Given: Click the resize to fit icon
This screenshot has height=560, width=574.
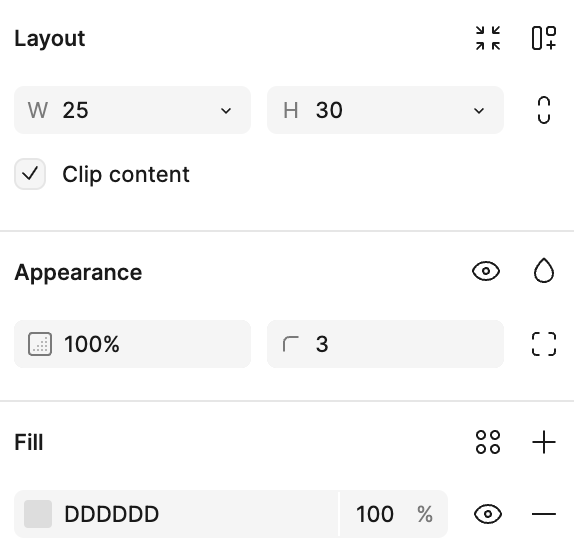Looking at the screenshot, I should coord(488,38).
